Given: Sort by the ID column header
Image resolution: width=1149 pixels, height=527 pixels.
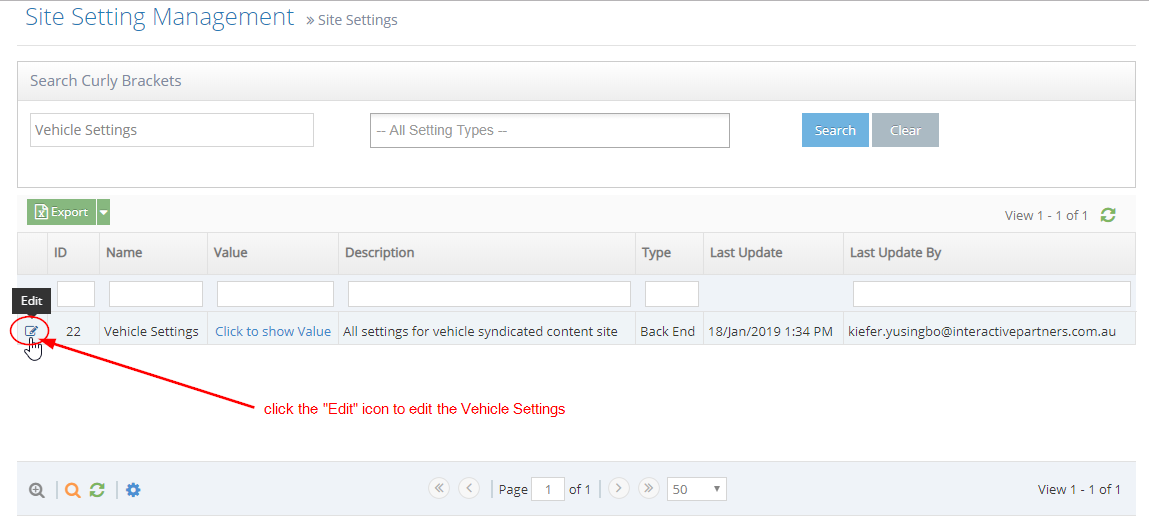Looking at the screenshot, I should pyautogui.click(x=73, y=253).
